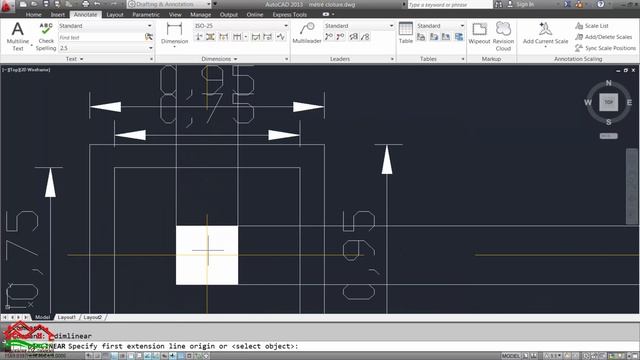
Task: Click the keyword search field
Action: coord(450,4)
